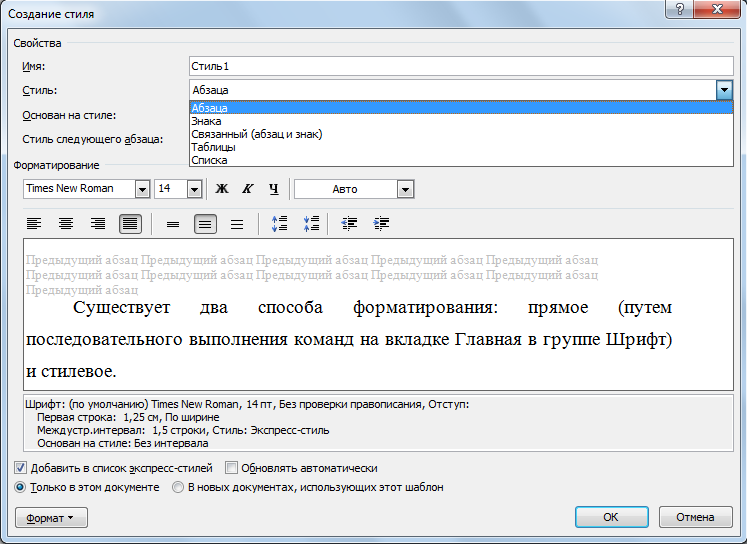747x544 pixels.
Task: Collapse the Стиль type dropdown arrow
Action: coord(724,90)
